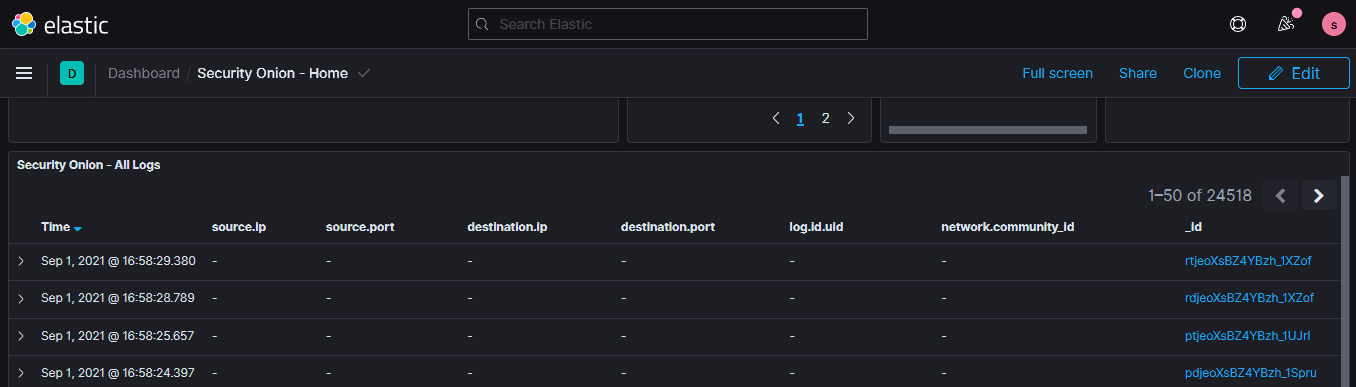Click timestamp Sep 1, 2021 @ 16:58:29.380
Screen dimensions: 1356x387
(118, 261)
